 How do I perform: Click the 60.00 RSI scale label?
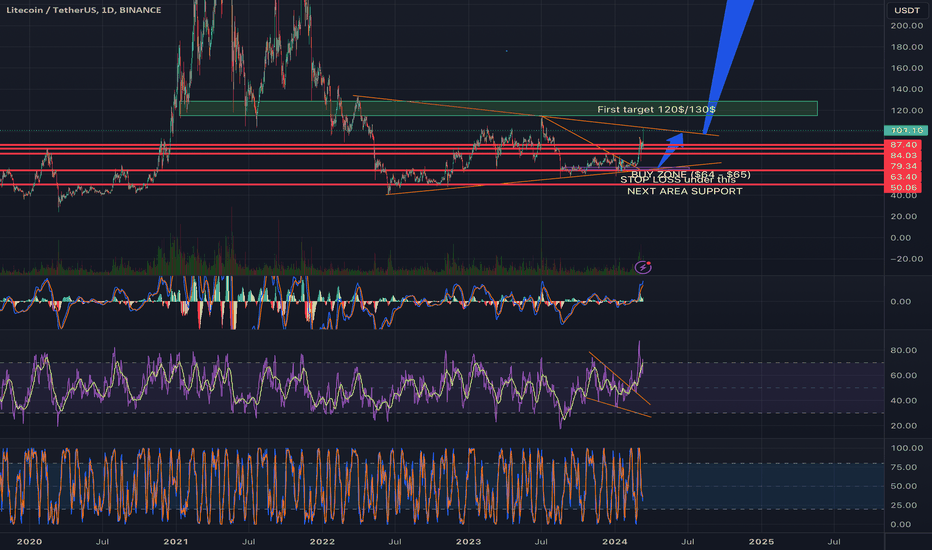click(903, 375)
